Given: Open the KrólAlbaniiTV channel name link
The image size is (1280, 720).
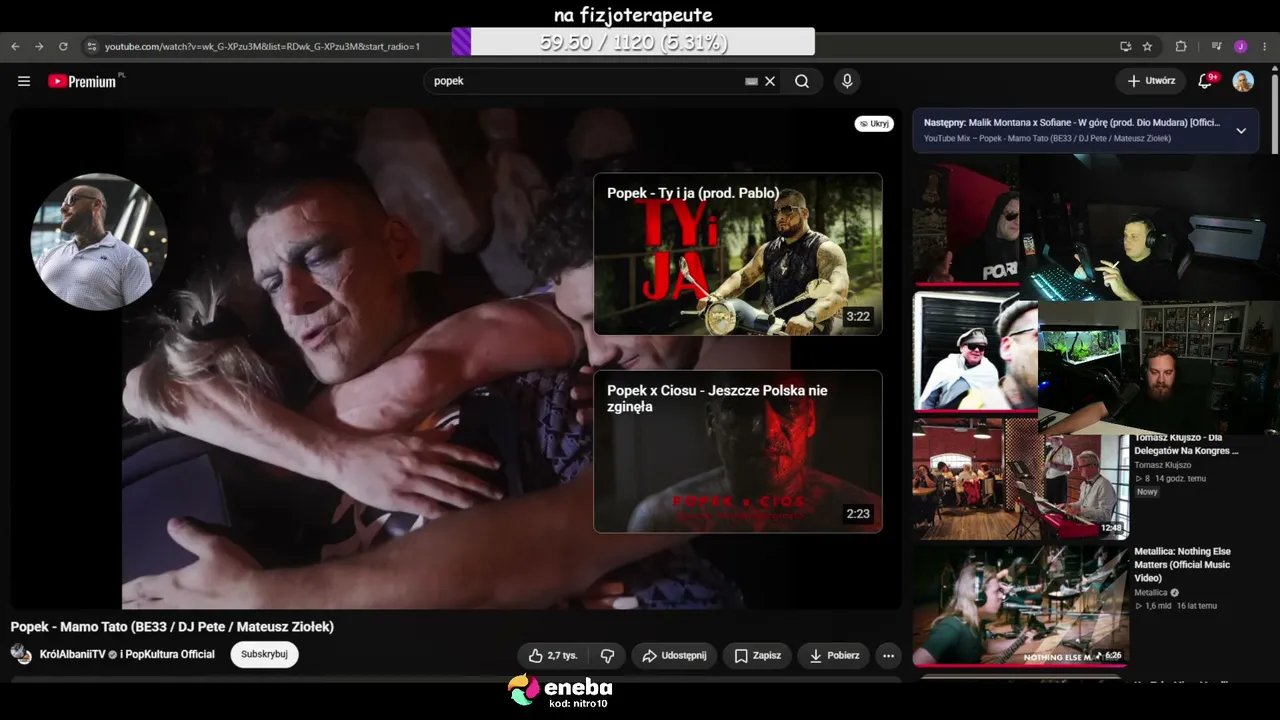Looking at the screenshot, I should pyautogui.click(x=72, y=655).
